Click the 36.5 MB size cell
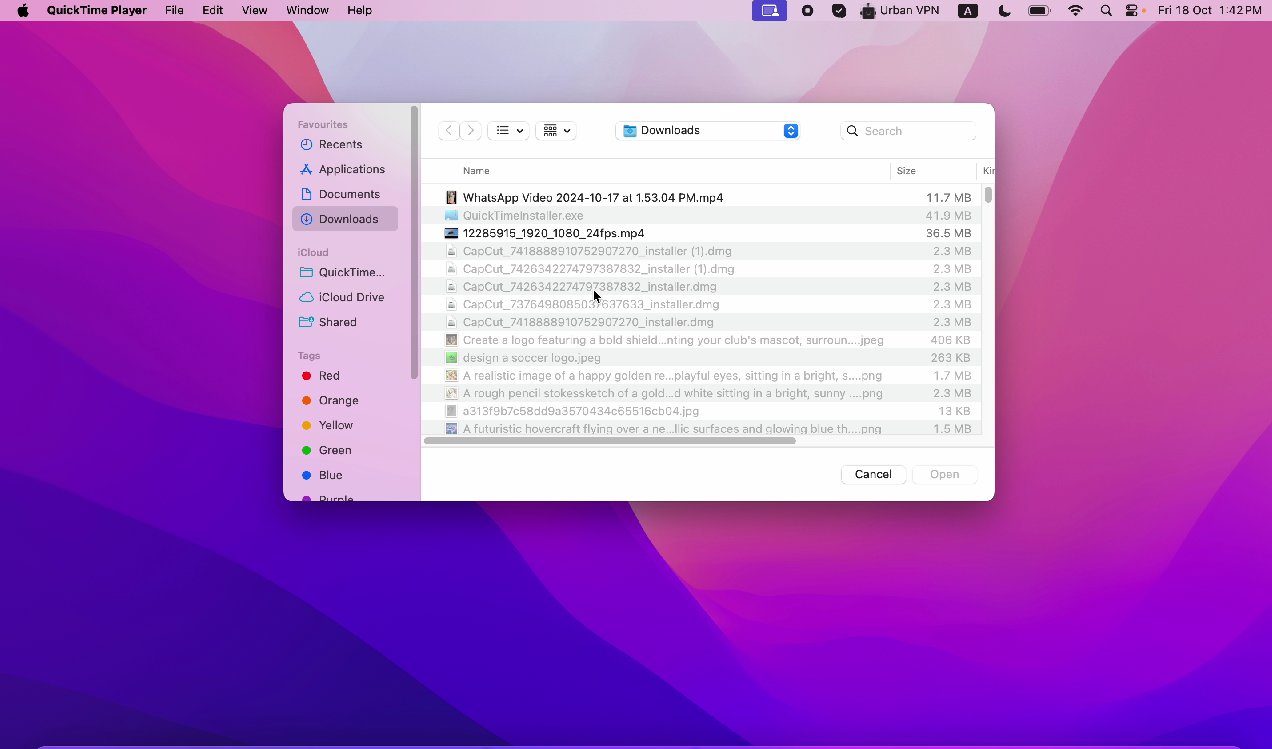 948,233
